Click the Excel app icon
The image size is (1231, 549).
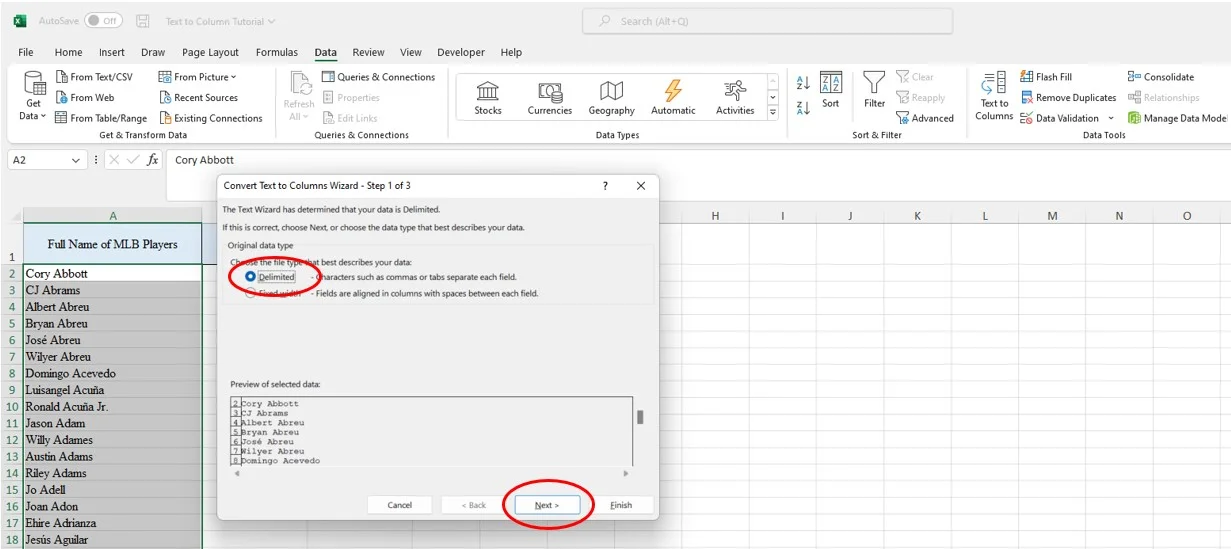(20, 21)
